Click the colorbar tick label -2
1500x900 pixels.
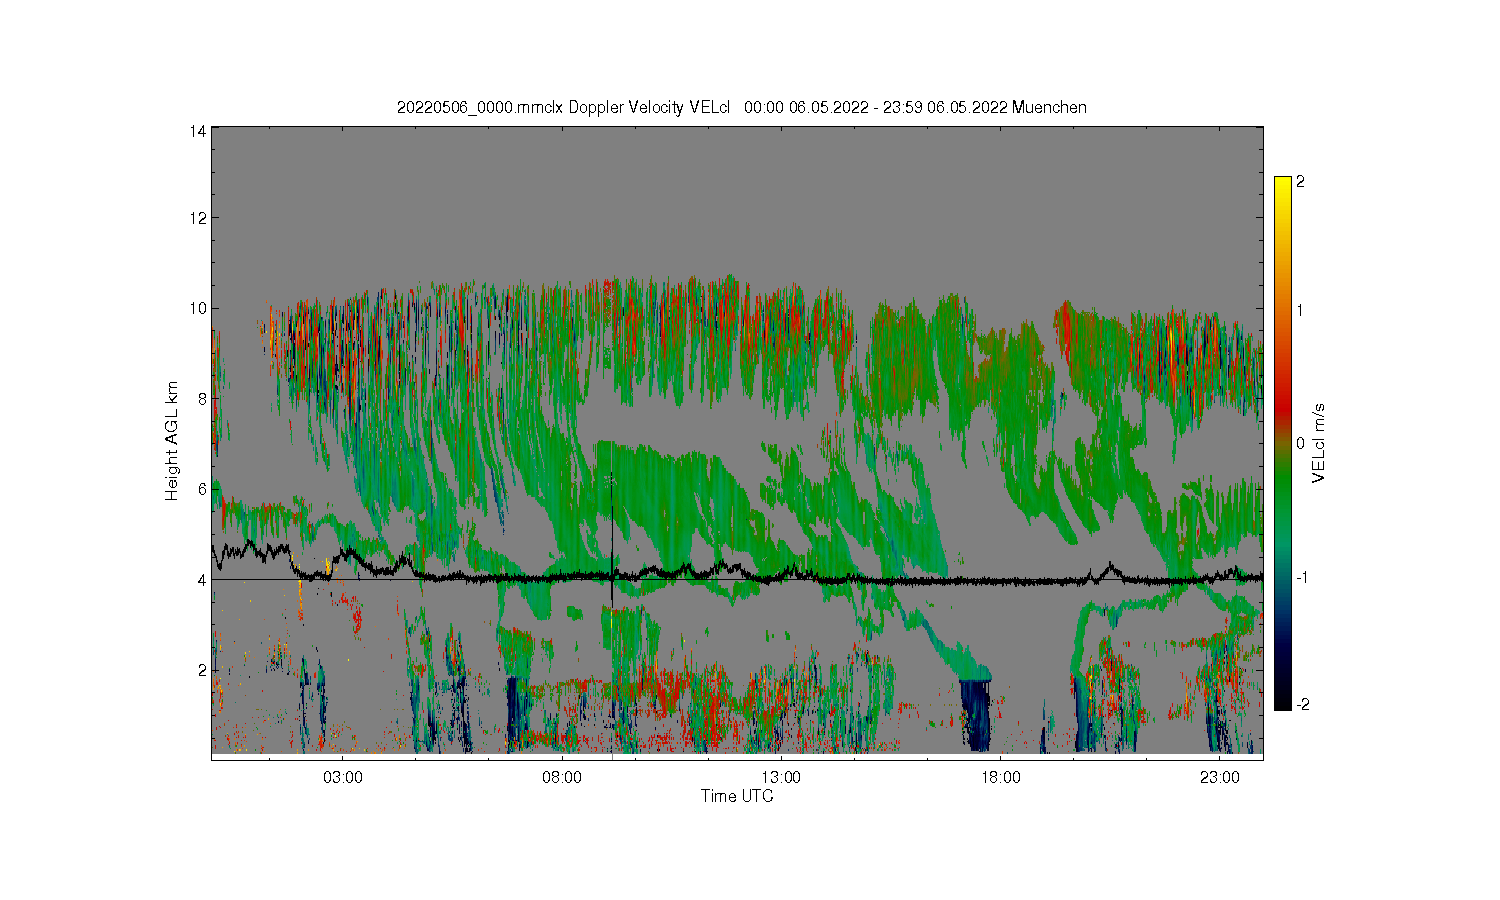coord(1302,705)
